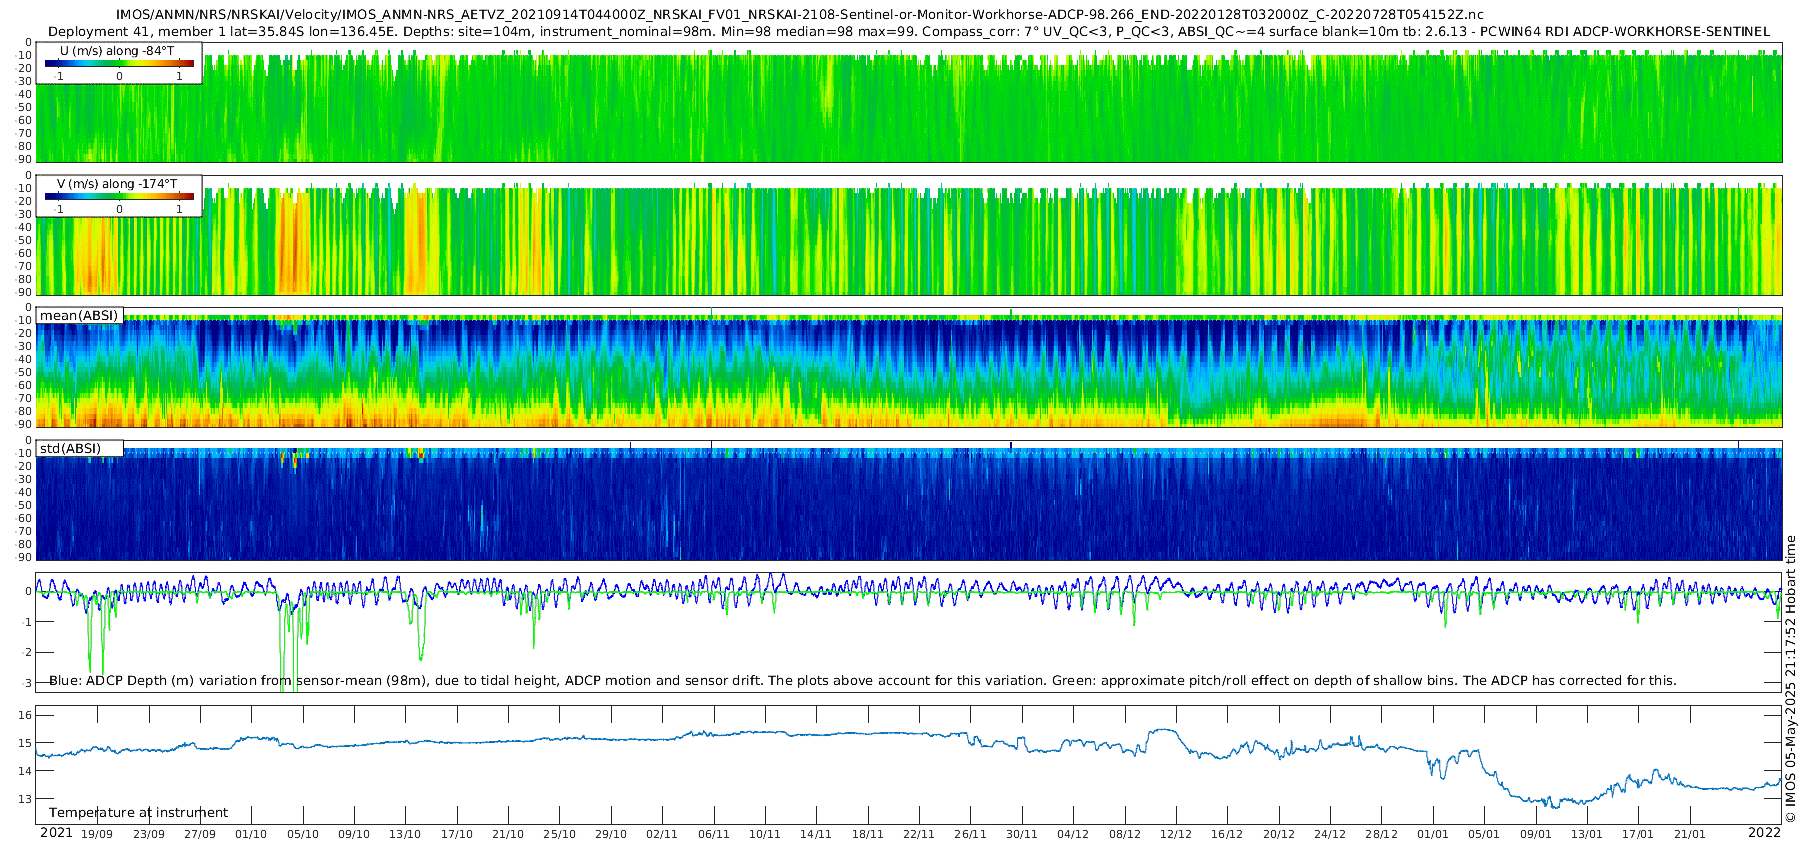The width and height of the screenshot is (1800, 850).
Task: Click the 12/12 date tick label
Action: pos(1176,834)
